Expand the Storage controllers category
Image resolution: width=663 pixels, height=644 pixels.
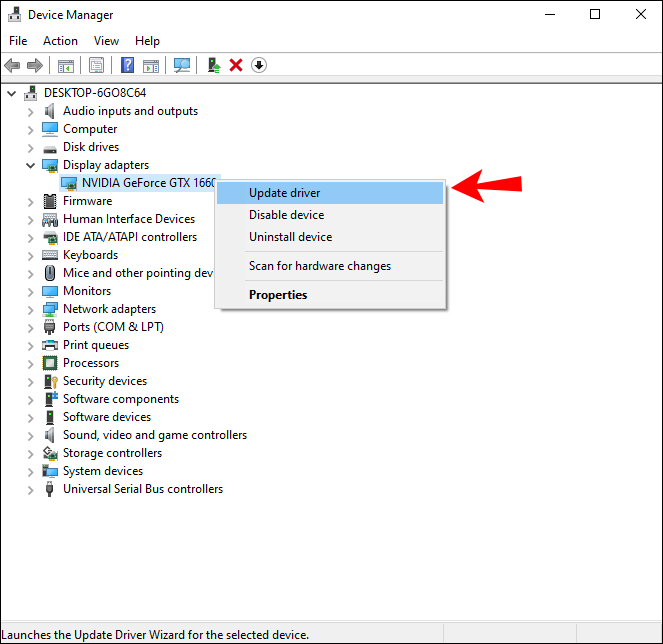[30, 454]
